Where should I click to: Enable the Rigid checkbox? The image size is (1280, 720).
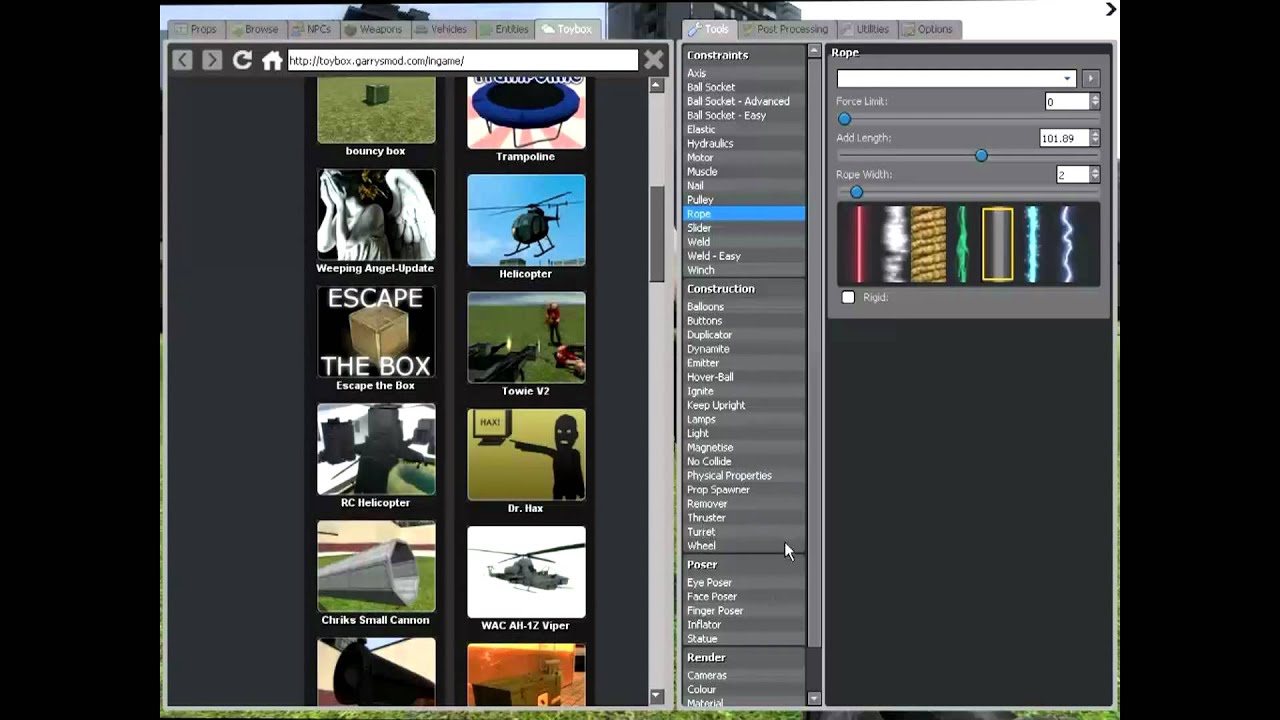click(848, 297)
